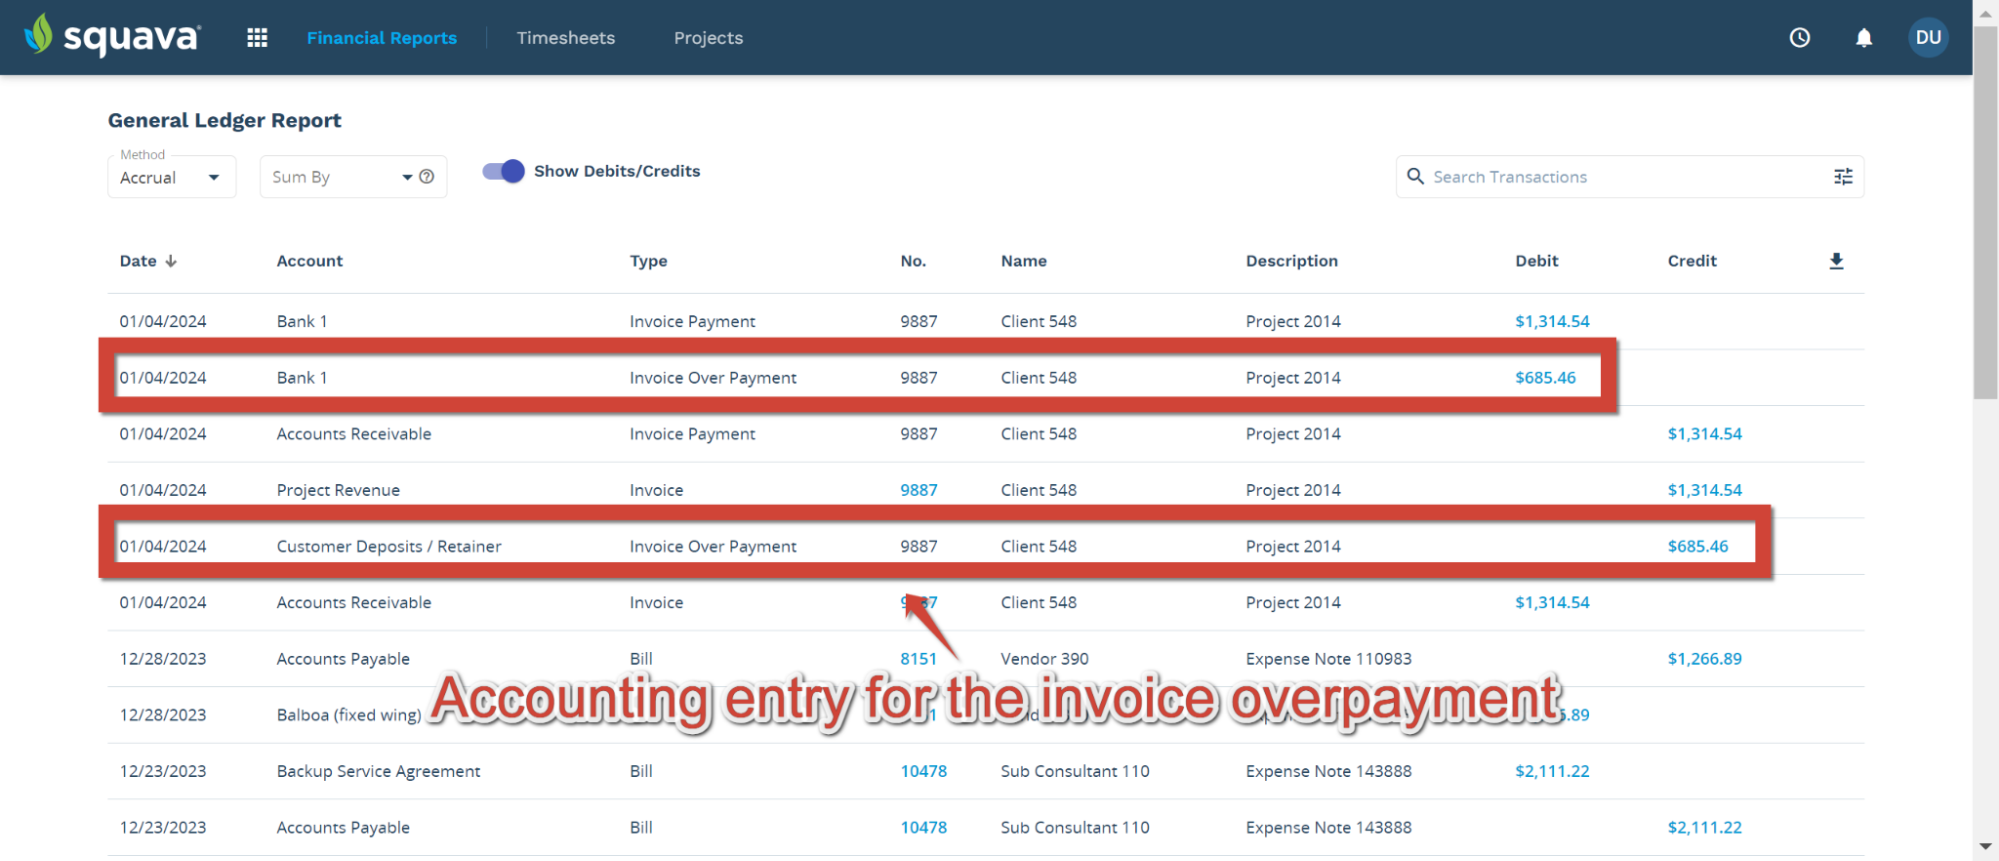The height and width of the screenshot is (861, 1999).
Task: Click the $685.46 credit amount
Action: pos(1698,546)
